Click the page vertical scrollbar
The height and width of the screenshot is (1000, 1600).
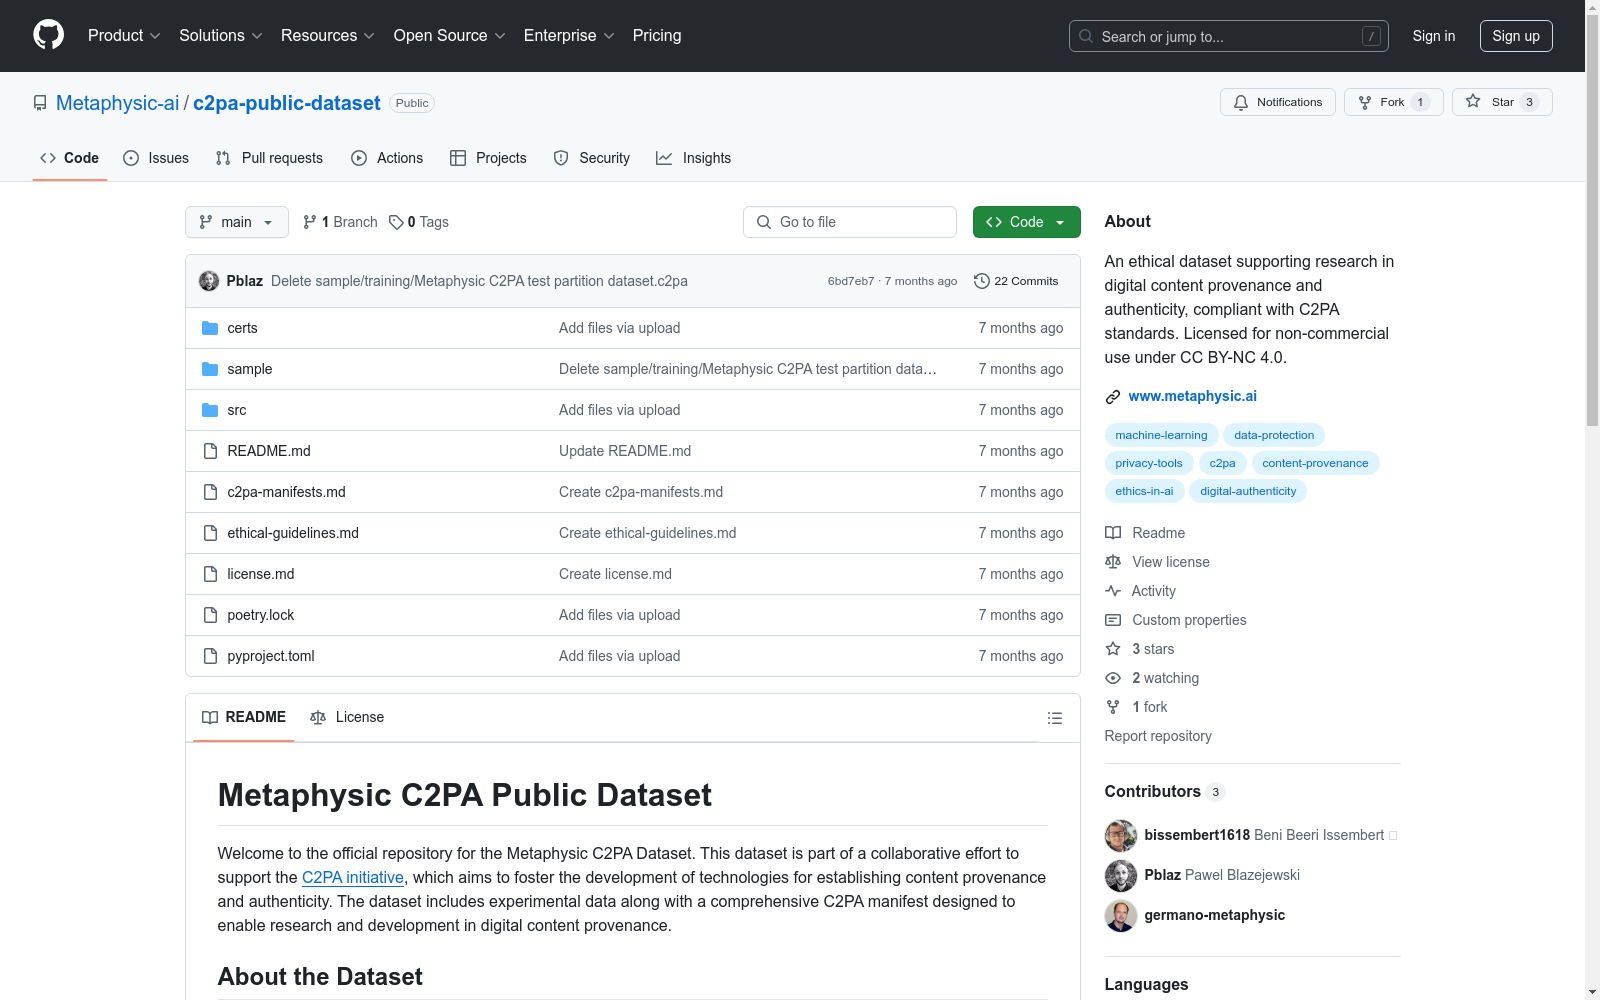(x=1592, y=500)
